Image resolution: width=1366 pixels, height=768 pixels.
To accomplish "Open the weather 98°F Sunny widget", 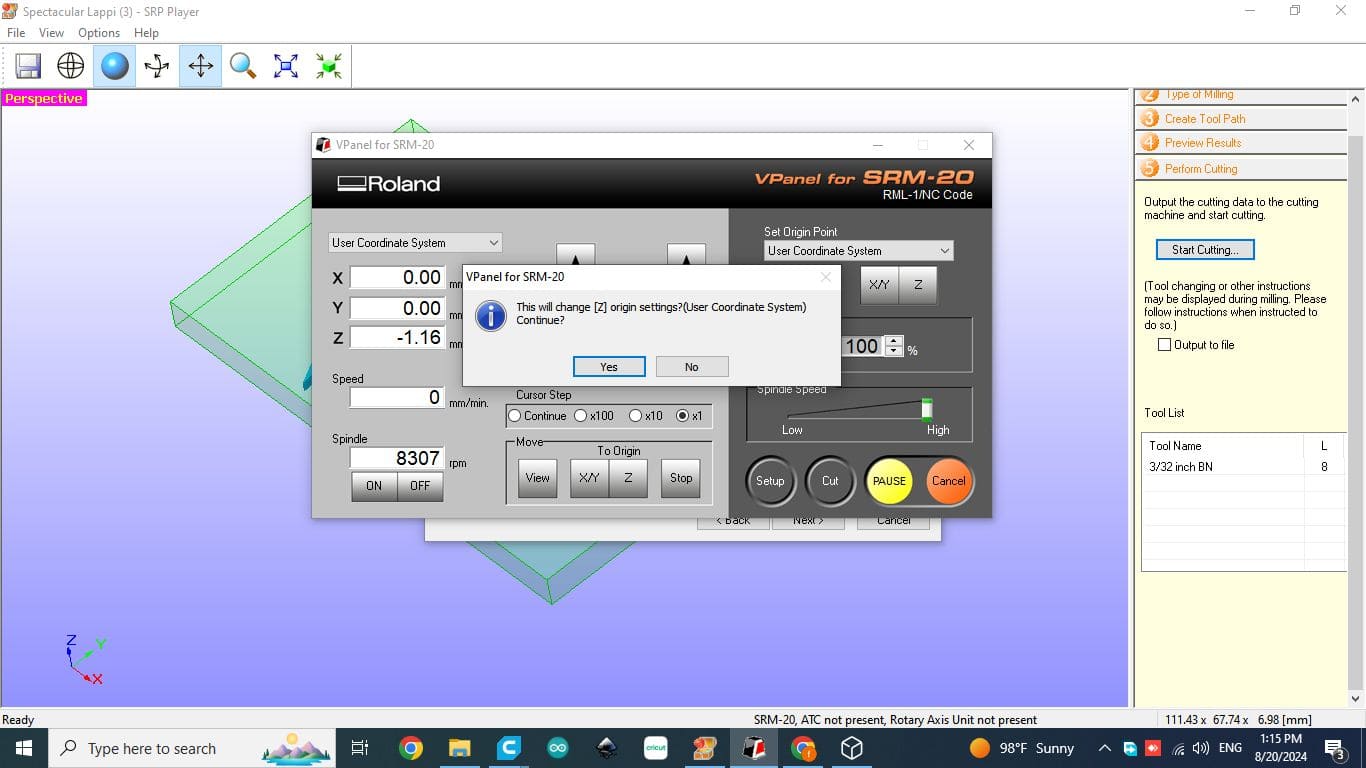I will tap(1022, 748).
